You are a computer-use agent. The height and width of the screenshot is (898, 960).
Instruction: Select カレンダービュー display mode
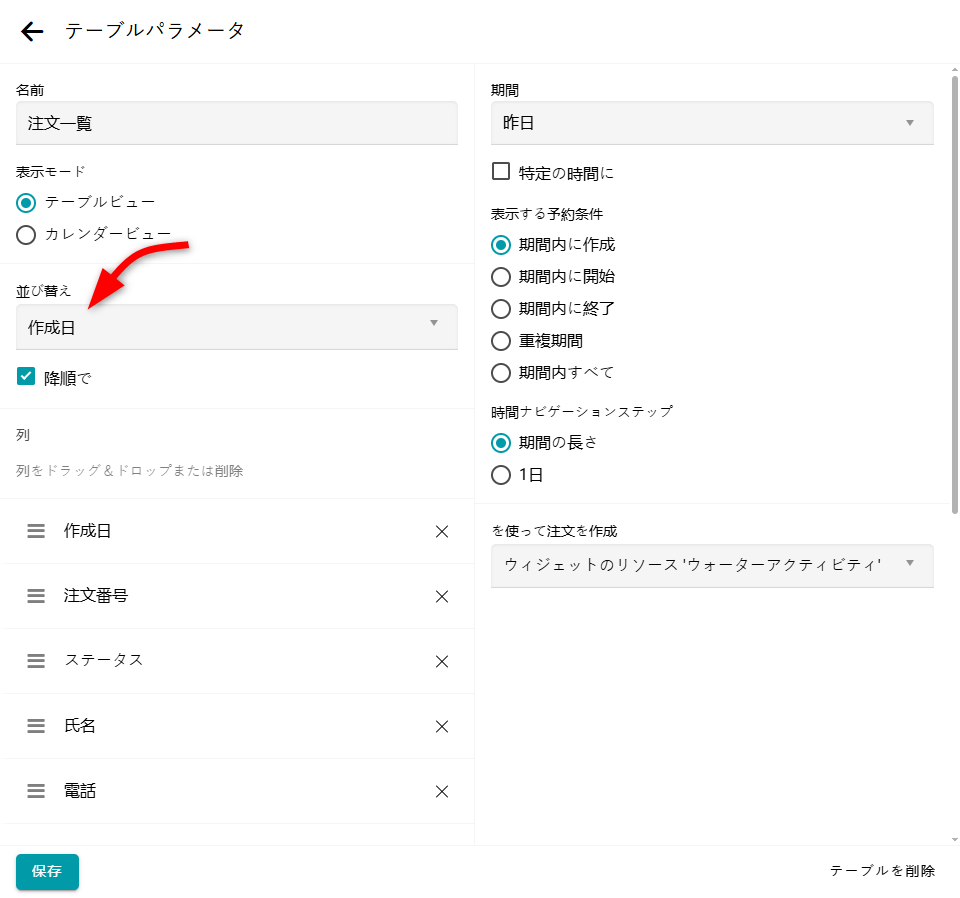(x=26, y=235)
